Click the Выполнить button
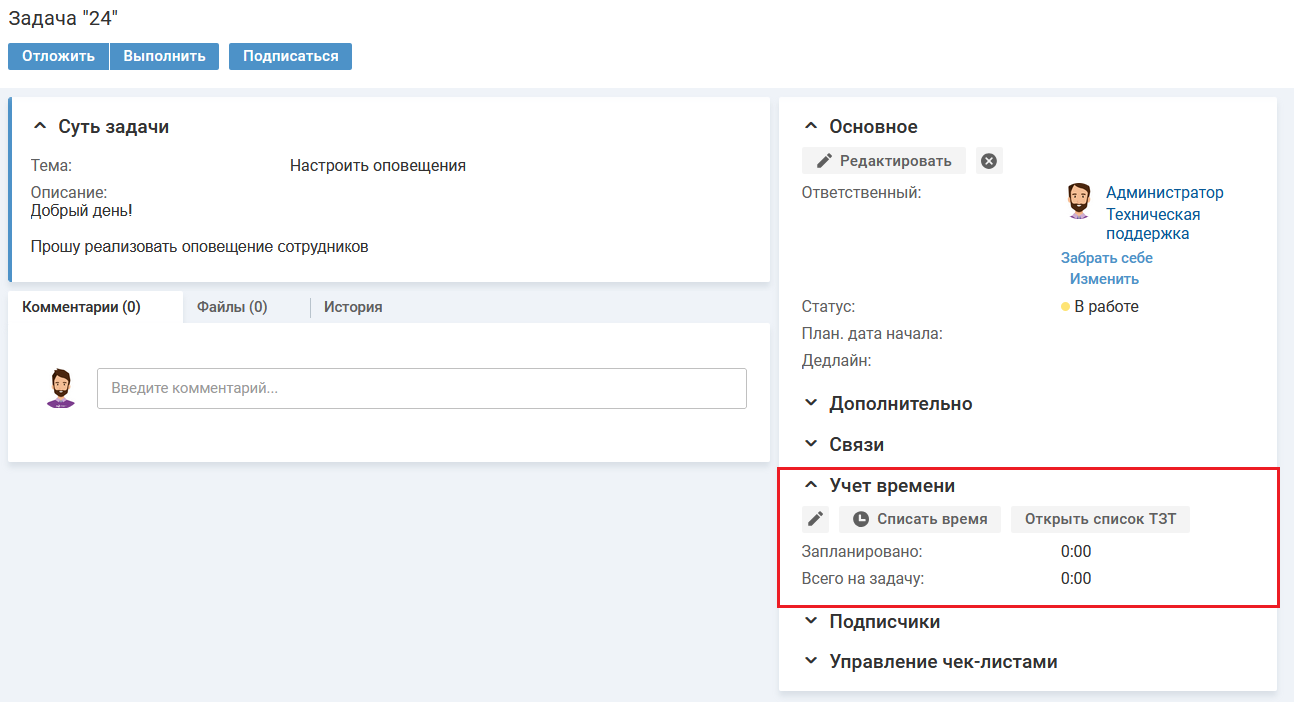 coord(164,56)
